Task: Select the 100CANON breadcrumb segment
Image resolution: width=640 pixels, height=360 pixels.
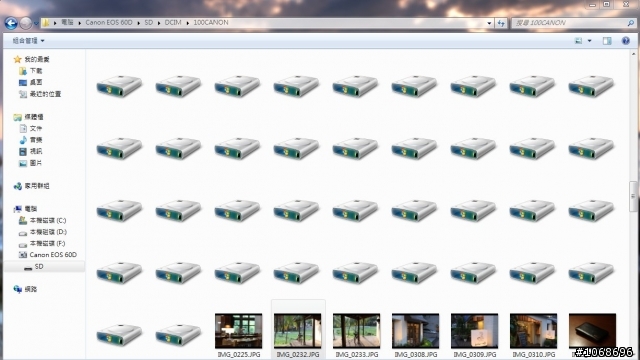Action: click(211, 22)
